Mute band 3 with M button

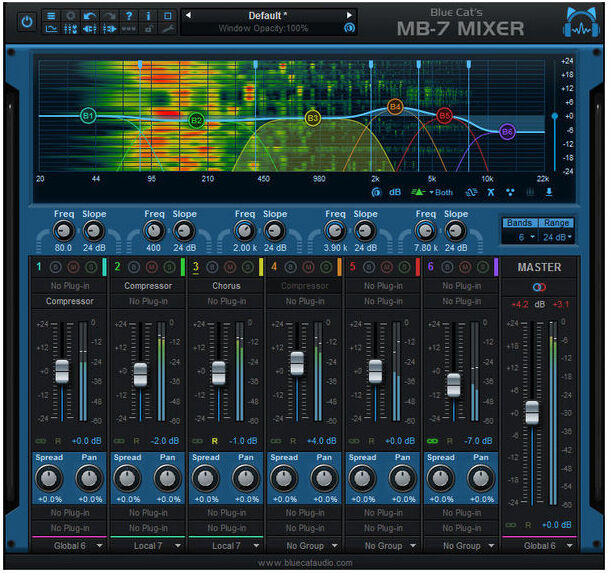(230, 267)
